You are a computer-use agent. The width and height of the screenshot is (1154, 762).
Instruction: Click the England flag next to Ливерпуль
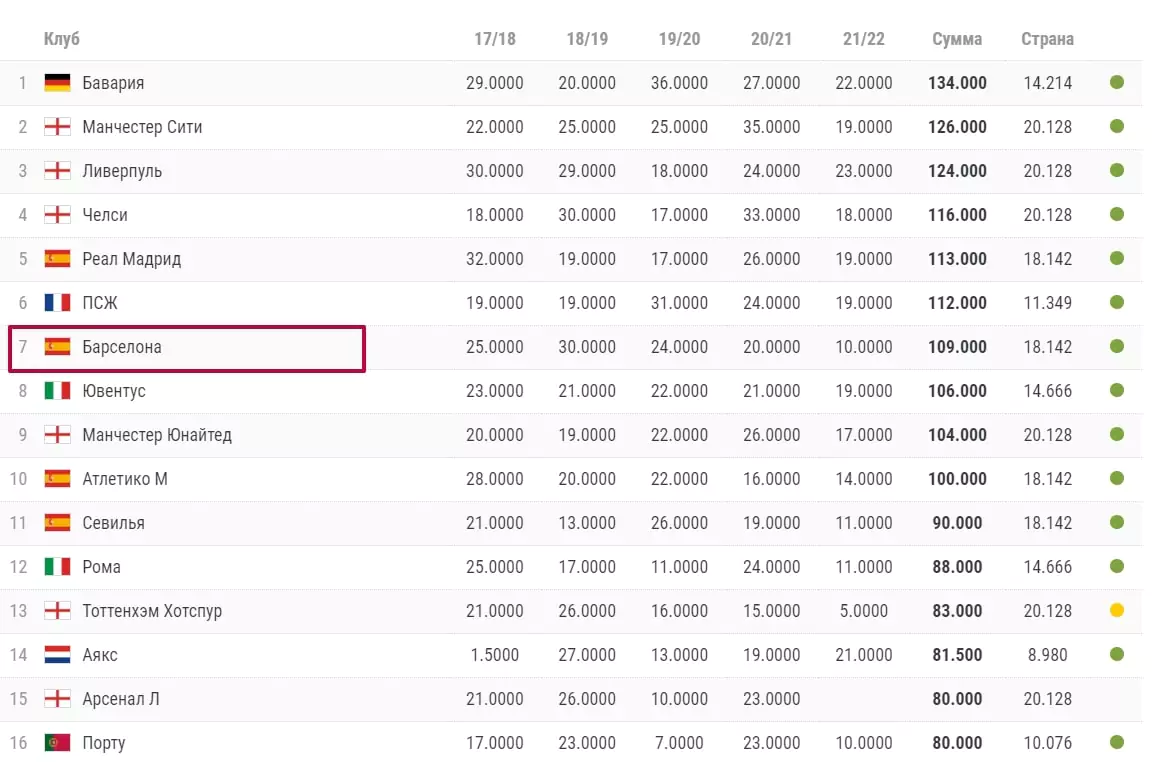pos(57,171)
